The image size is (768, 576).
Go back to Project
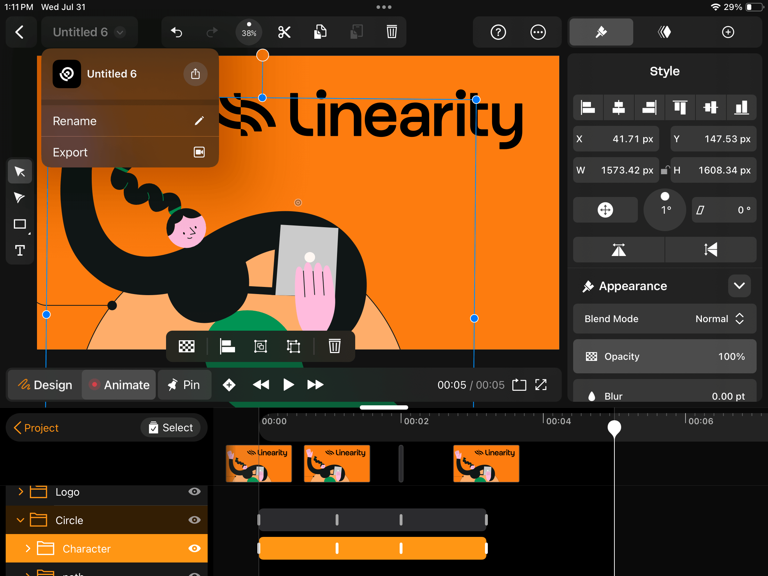(x=36, y=428)
